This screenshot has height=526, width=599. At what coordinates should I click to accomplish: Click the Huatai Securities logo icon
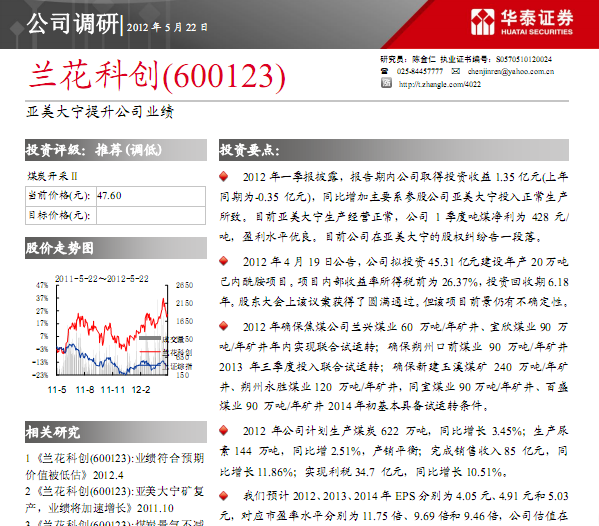[482, 22]
